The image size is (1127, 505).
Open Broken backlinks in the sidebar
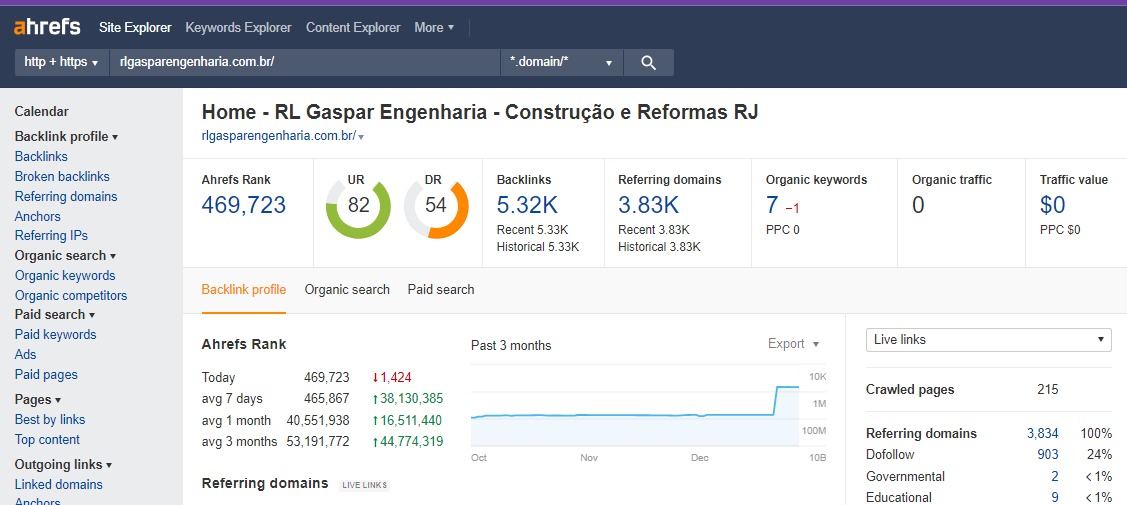62,176
